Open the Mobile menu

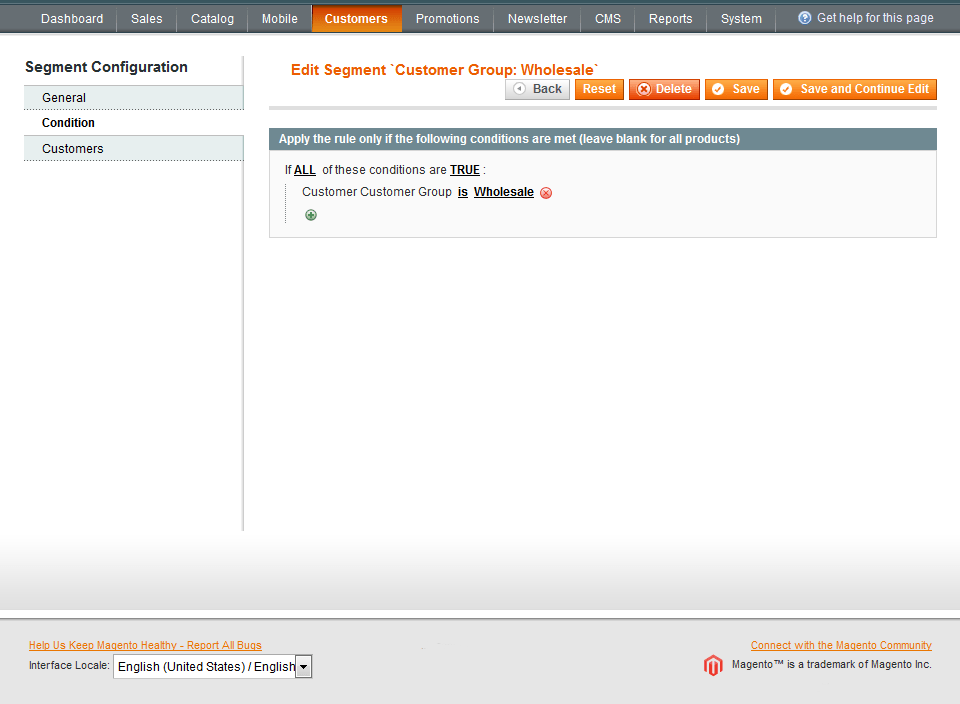[x=280, y=19]
